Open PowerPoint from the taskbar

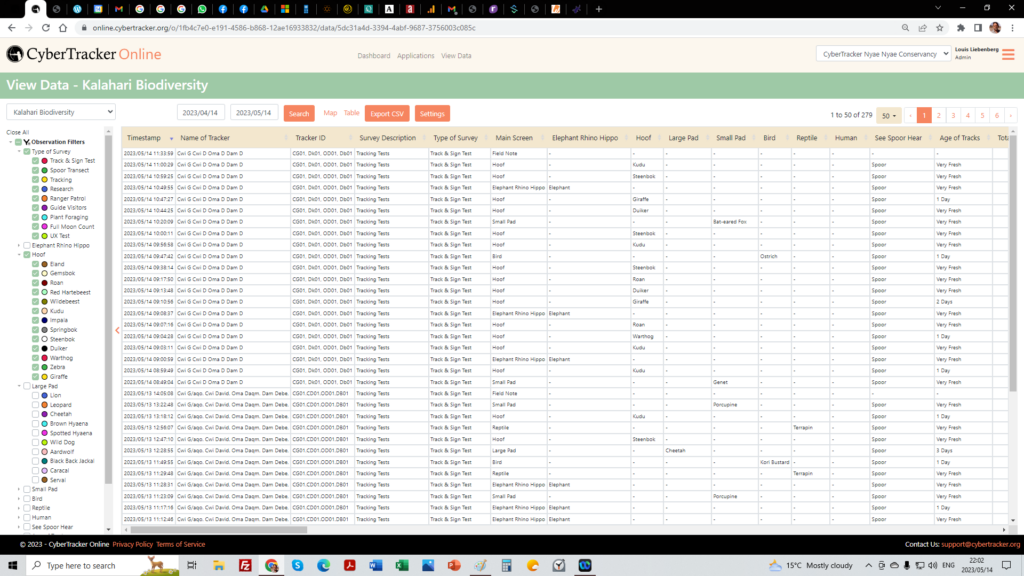click(x=454, y=566)
